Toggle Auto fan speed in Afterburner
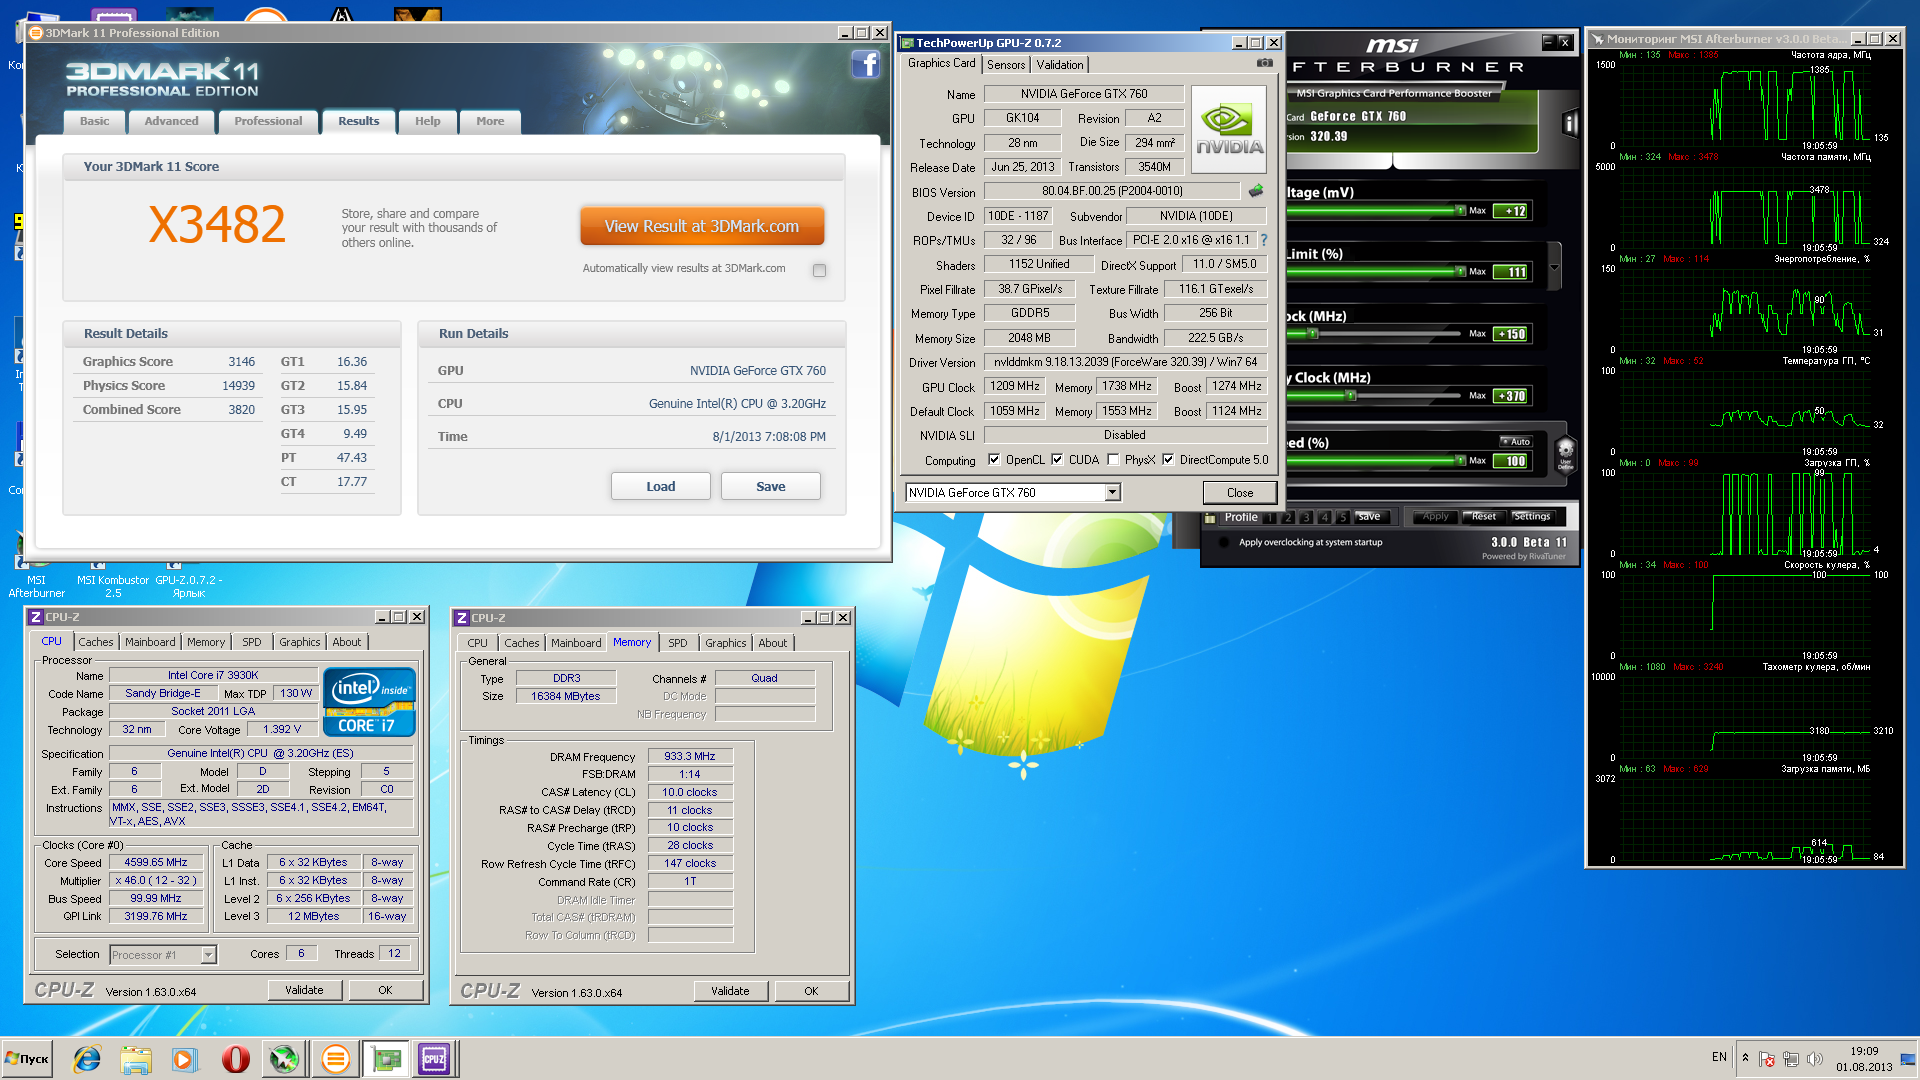 pyautogui.click(x=1515, y=441)
